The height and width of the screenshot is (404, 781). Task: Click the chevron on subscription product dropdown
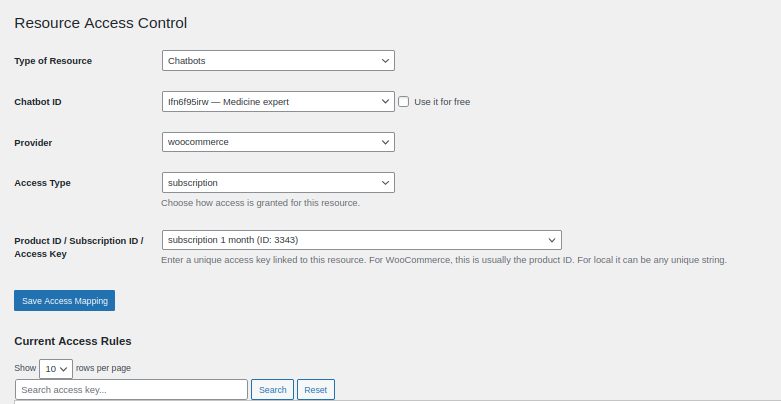552,240
